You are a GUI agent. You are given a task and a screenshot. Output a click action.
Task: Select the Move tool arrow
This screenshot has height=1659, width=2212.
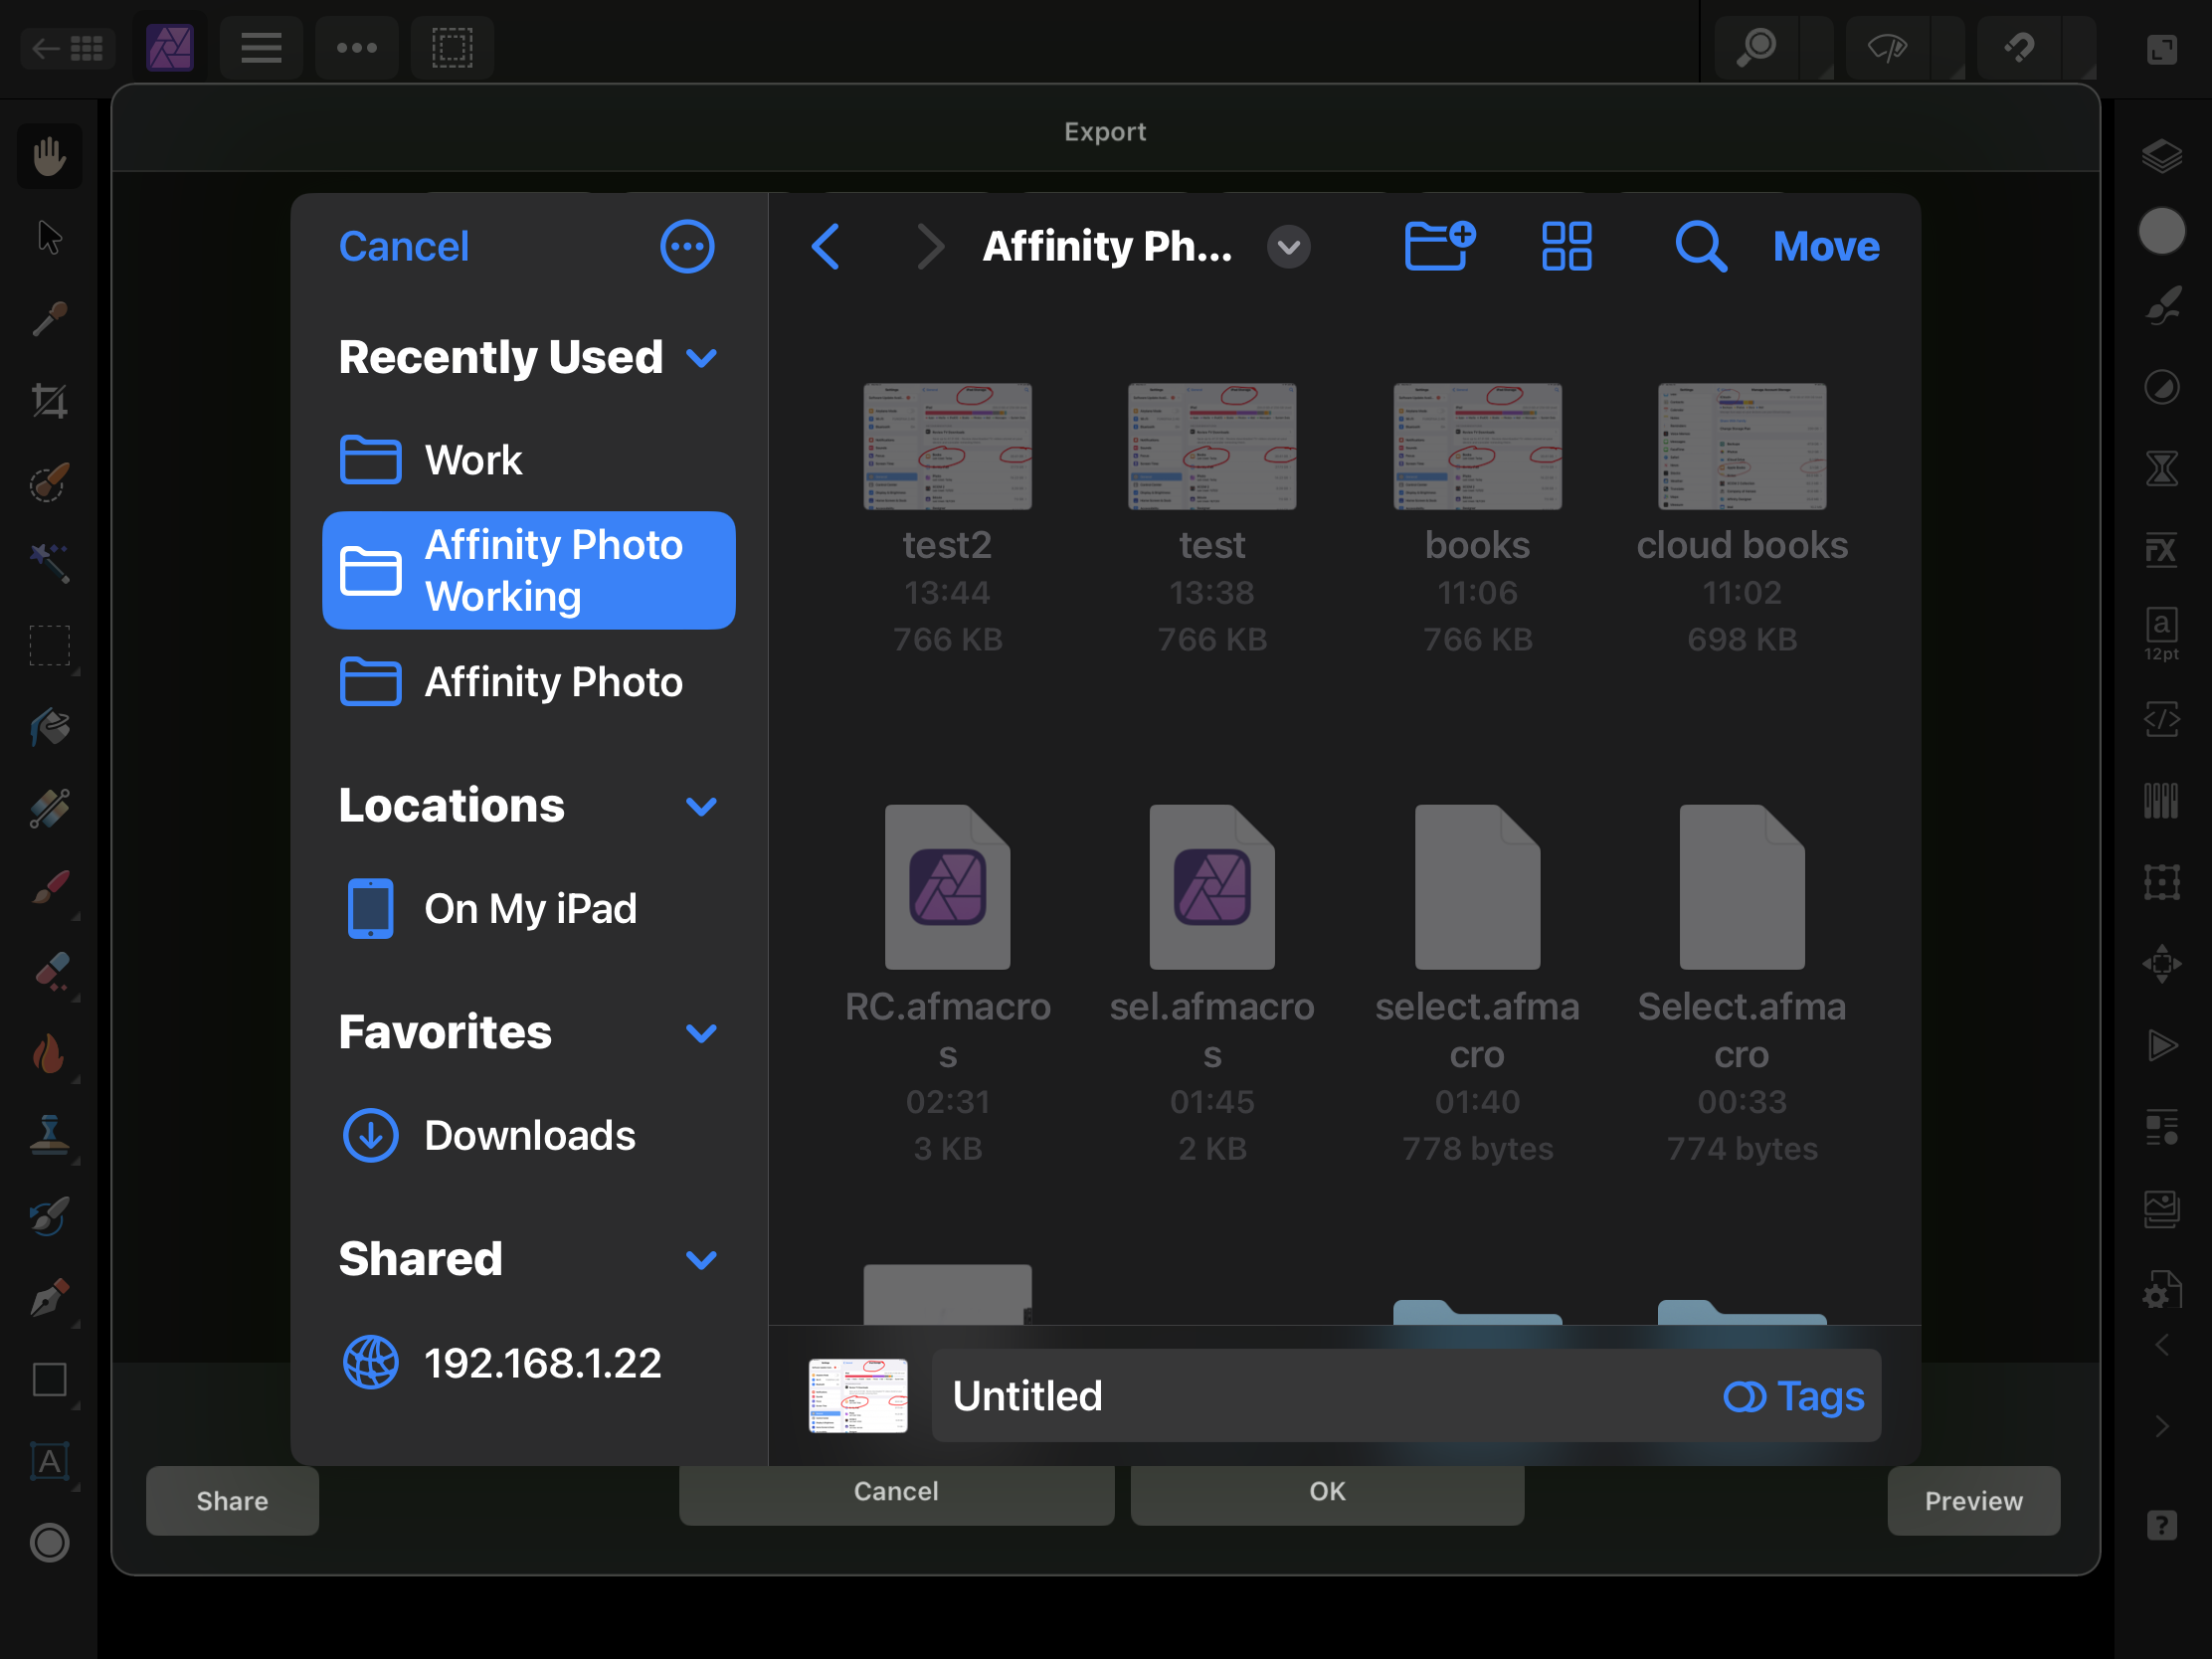click(49, 238)
